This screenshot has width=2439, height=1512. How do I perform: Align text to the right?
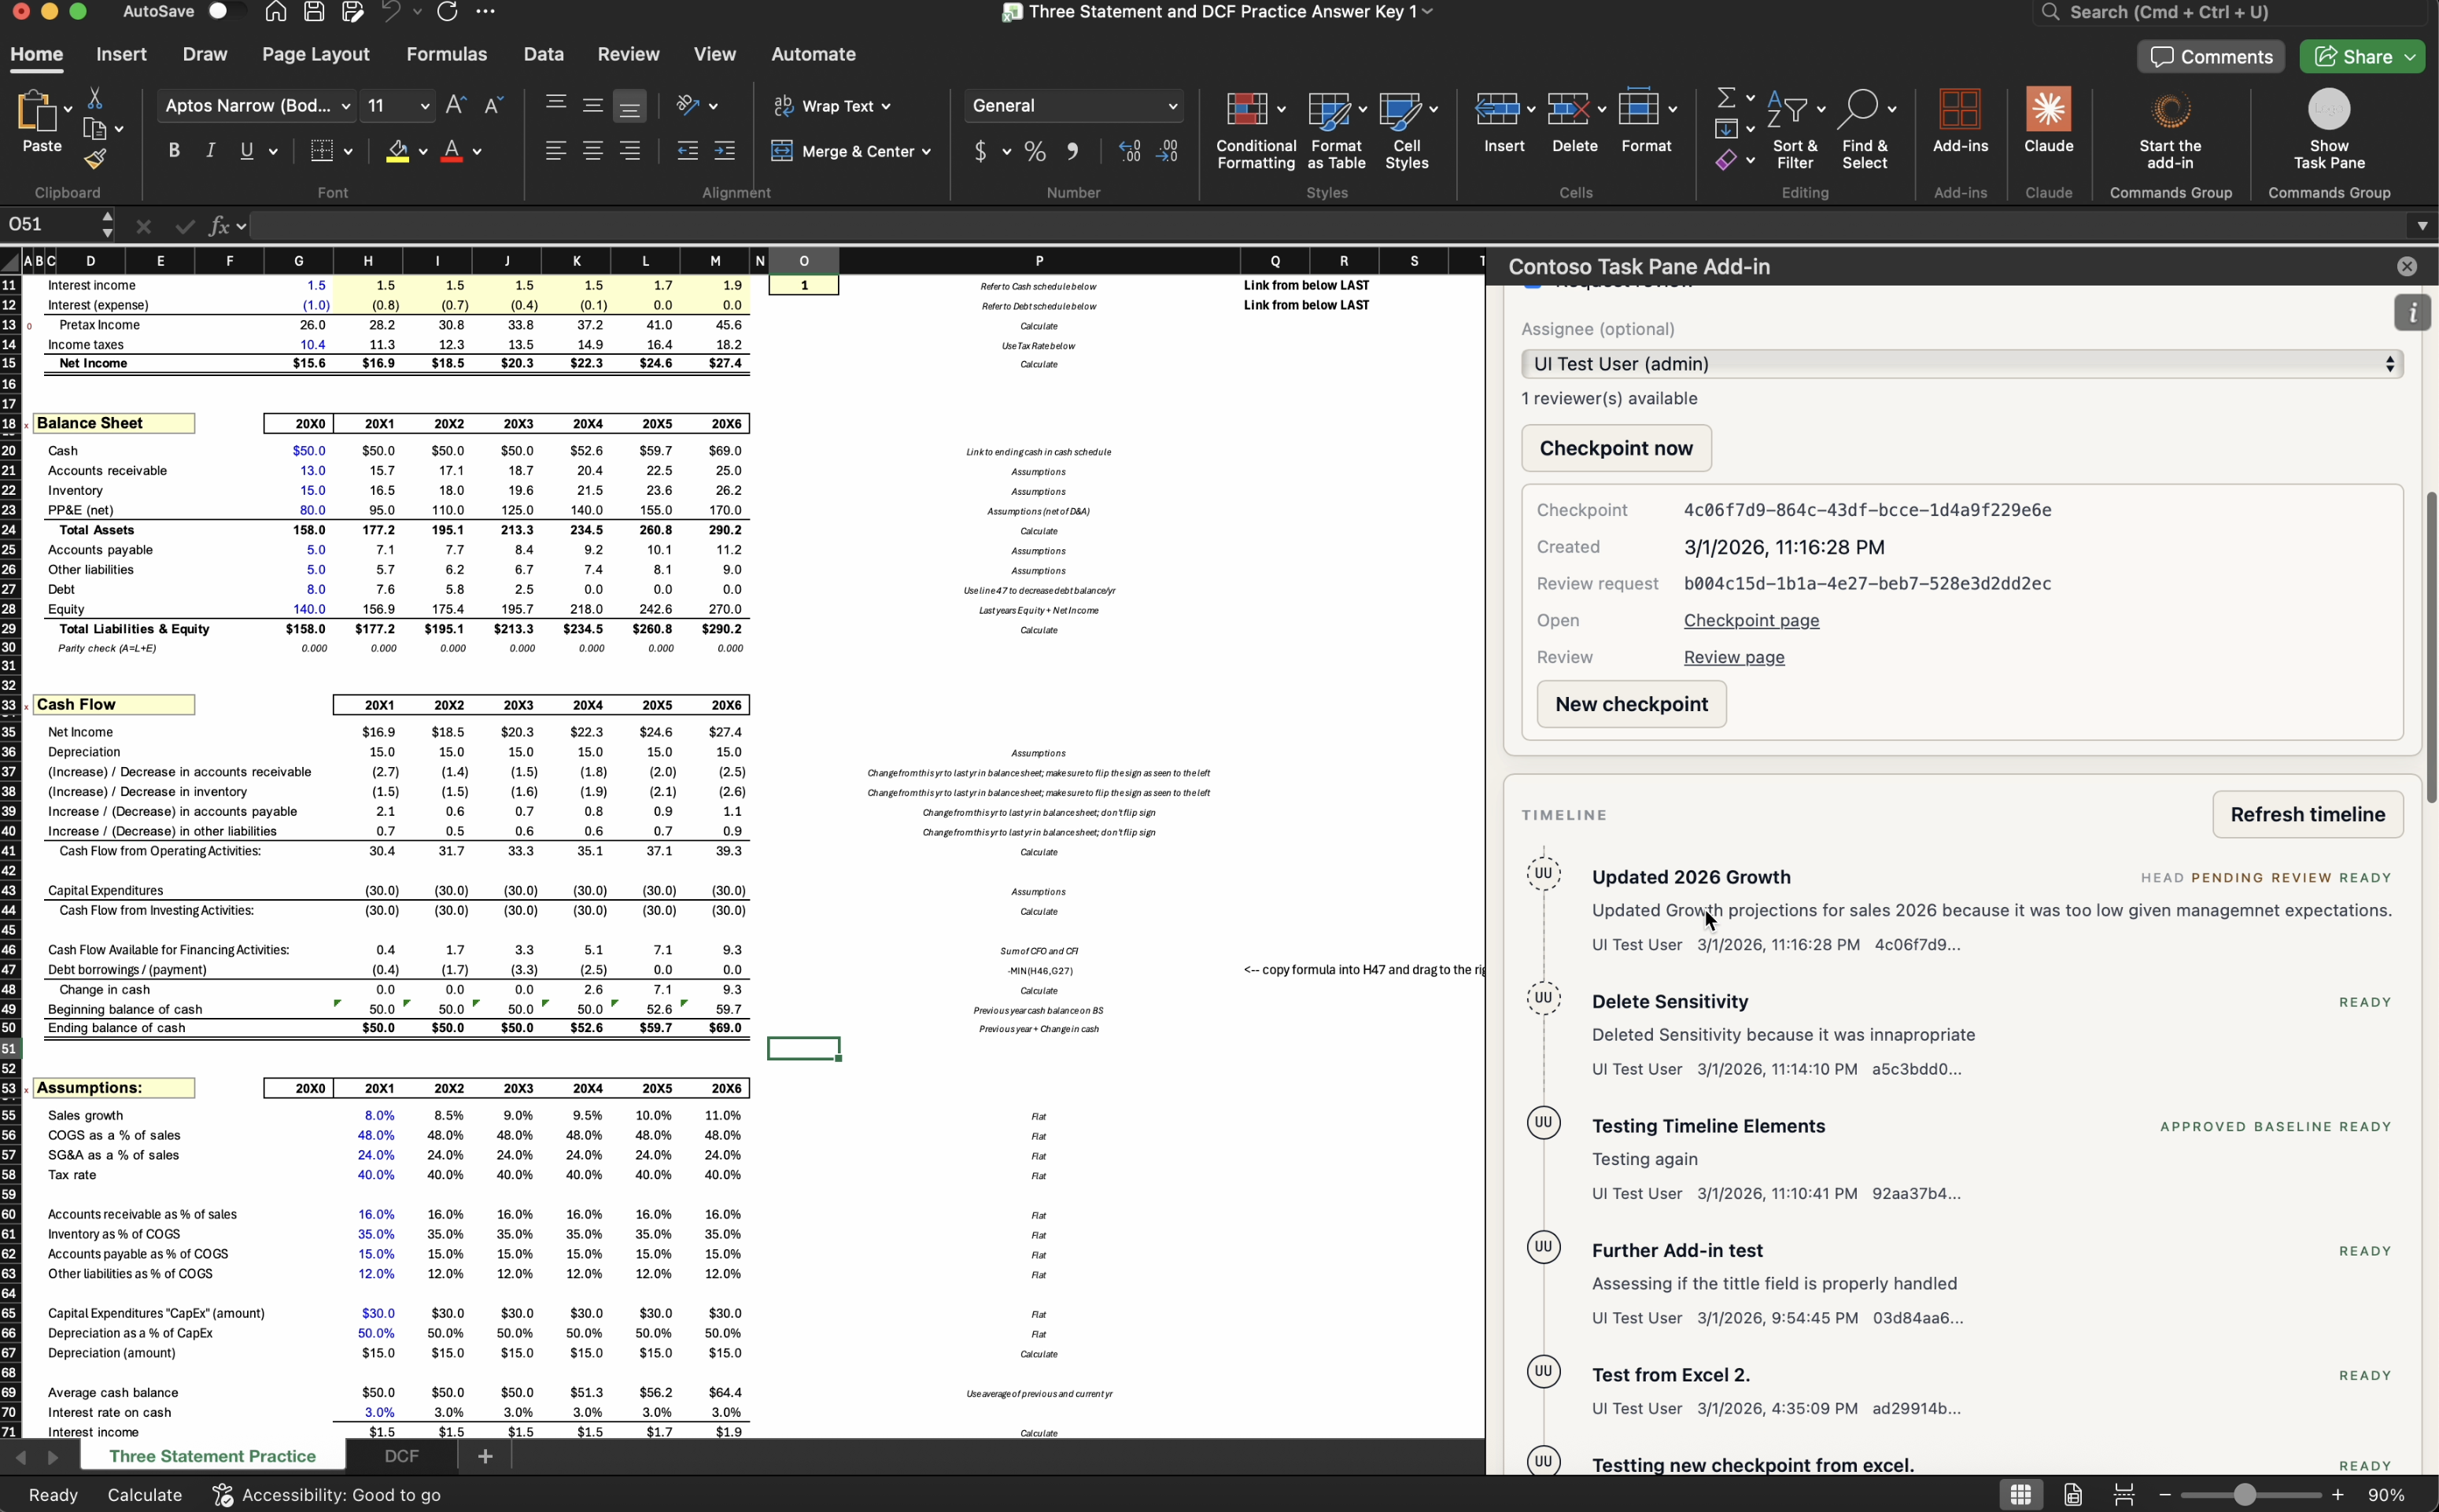630,151
